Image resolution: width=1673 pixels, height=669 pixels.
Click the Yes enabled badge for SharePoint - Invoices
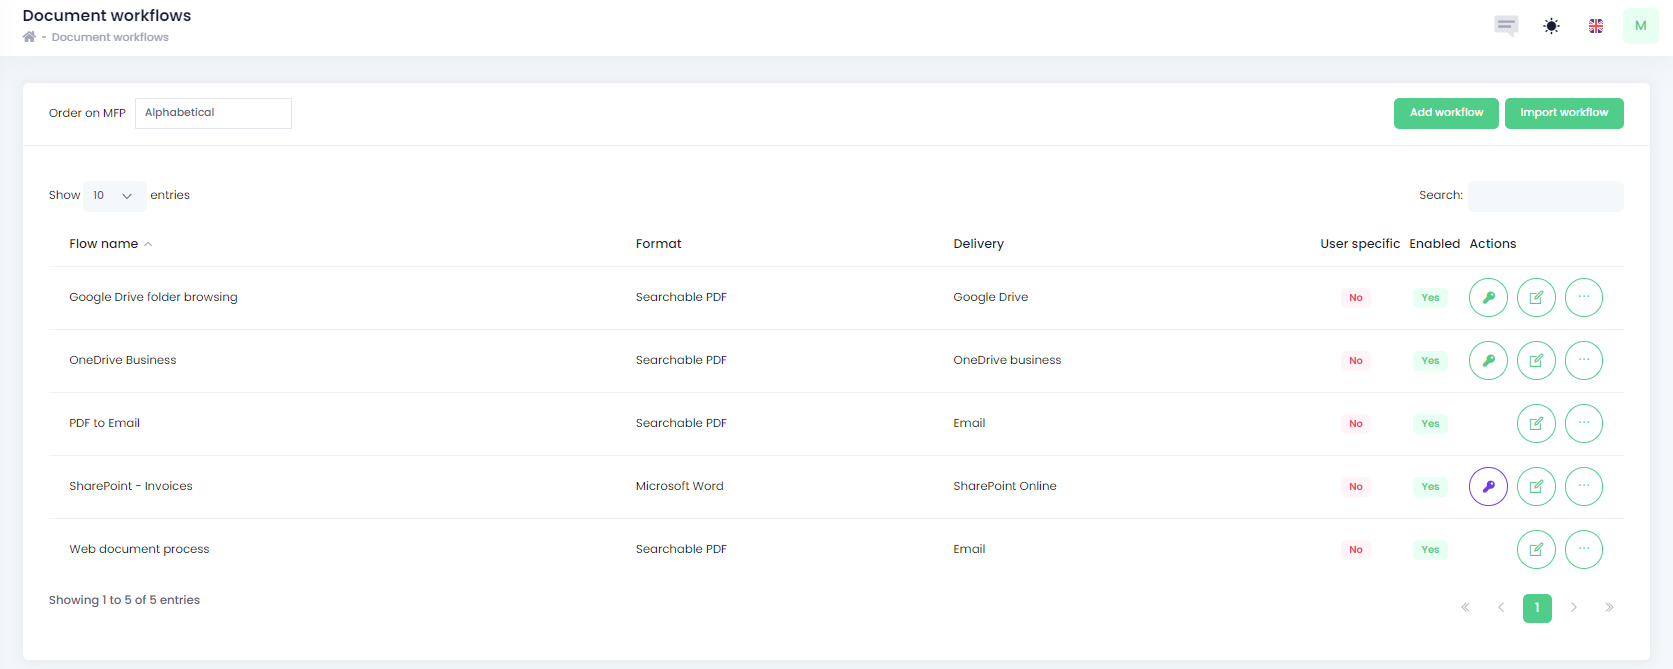coord(1430,487)
